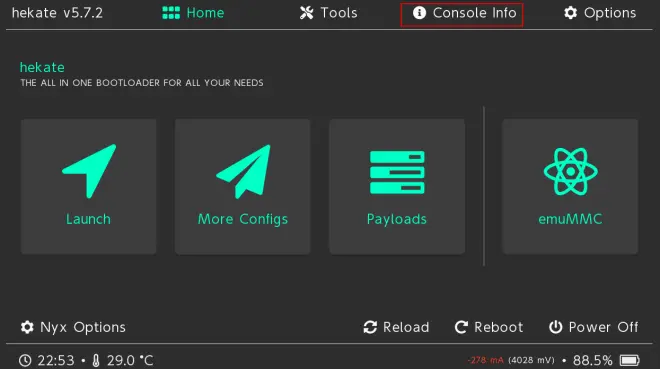Click the thermometer icon in status bar

96,360
